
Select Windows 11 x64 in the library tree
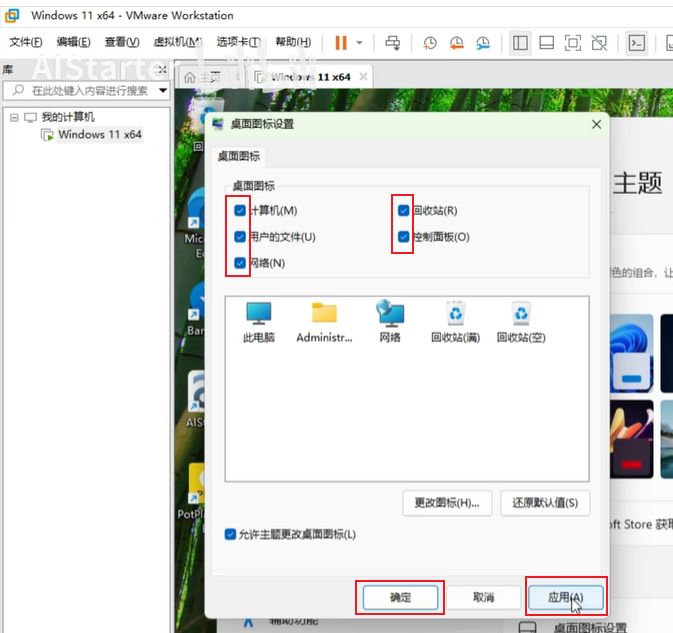(99, 134)
